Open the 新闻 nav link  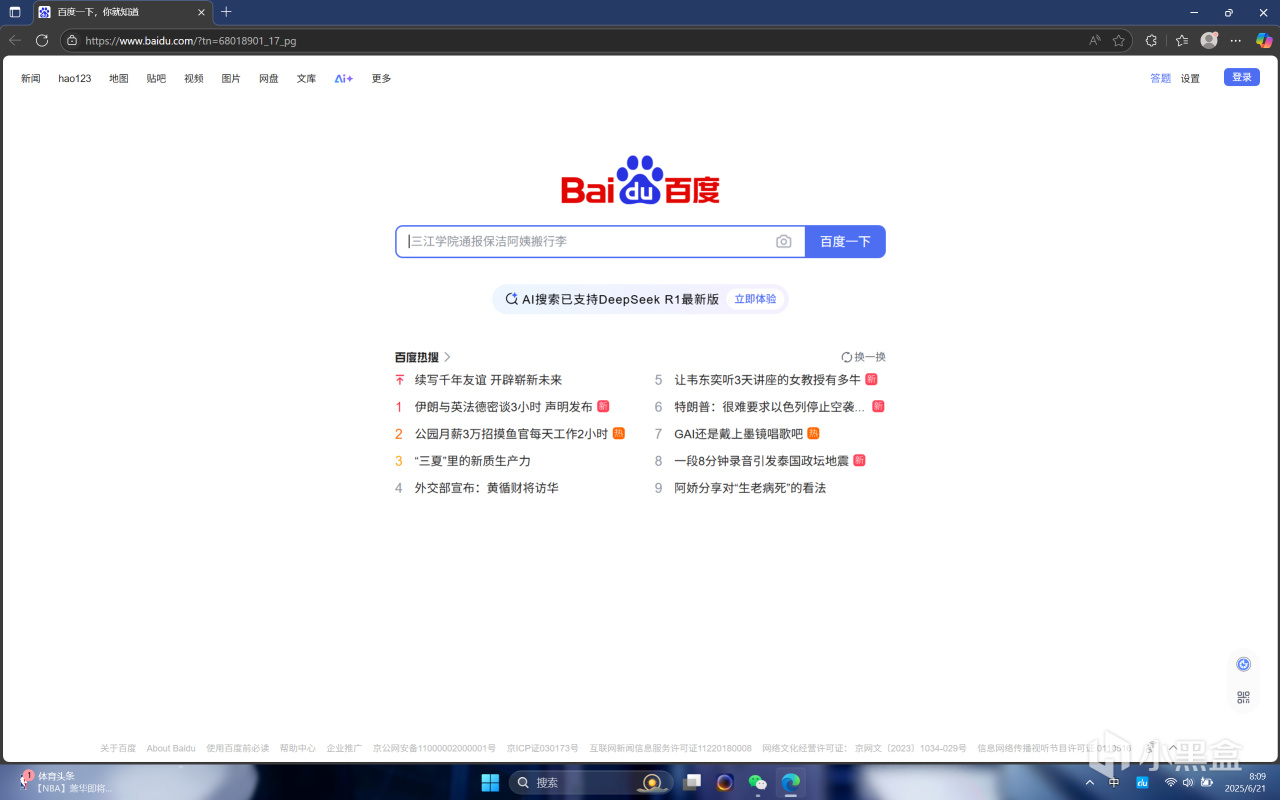point(31,78)
